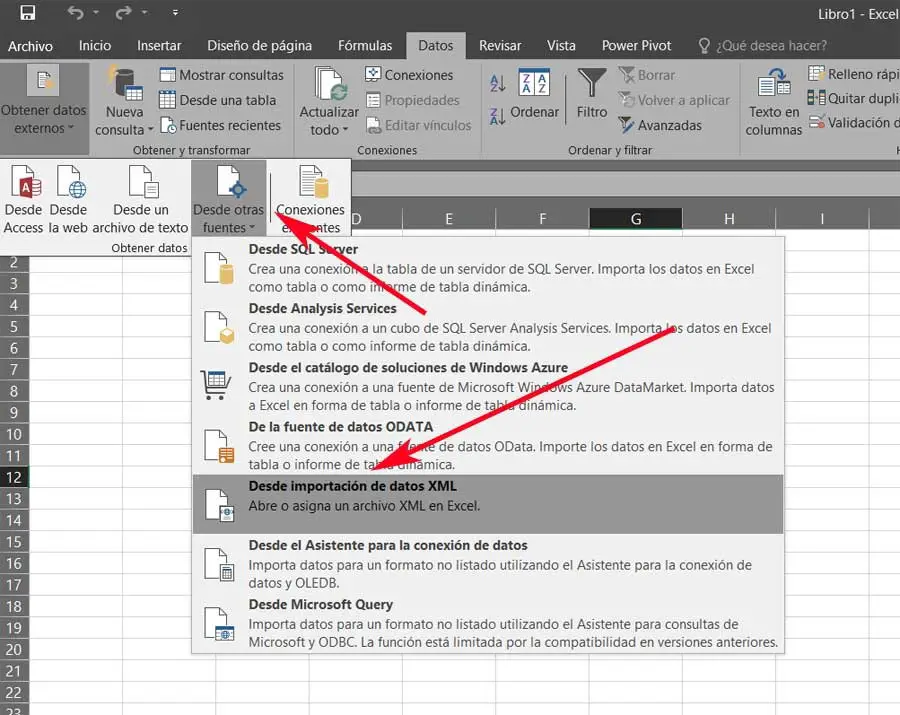The width and height of the screenshot is (900, 715).
Task: Select column E header
Action: 449,219
